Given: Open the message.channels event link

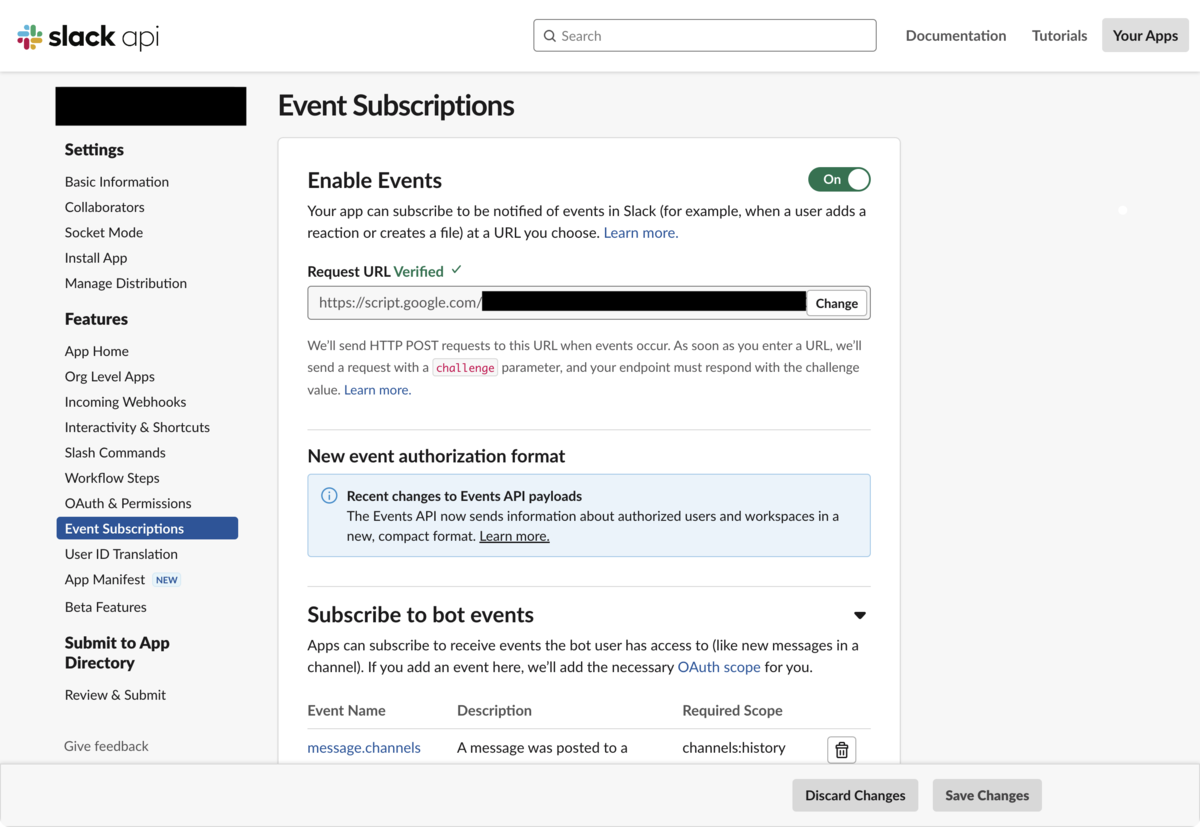Looking at the screenshot, I should 364,748.
